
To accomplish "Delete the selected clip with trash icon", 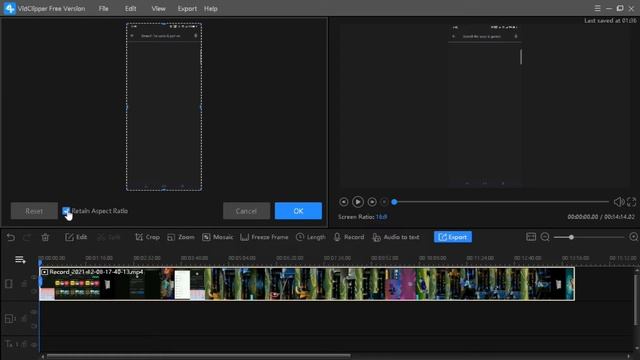I will click(x=45, y=237).
